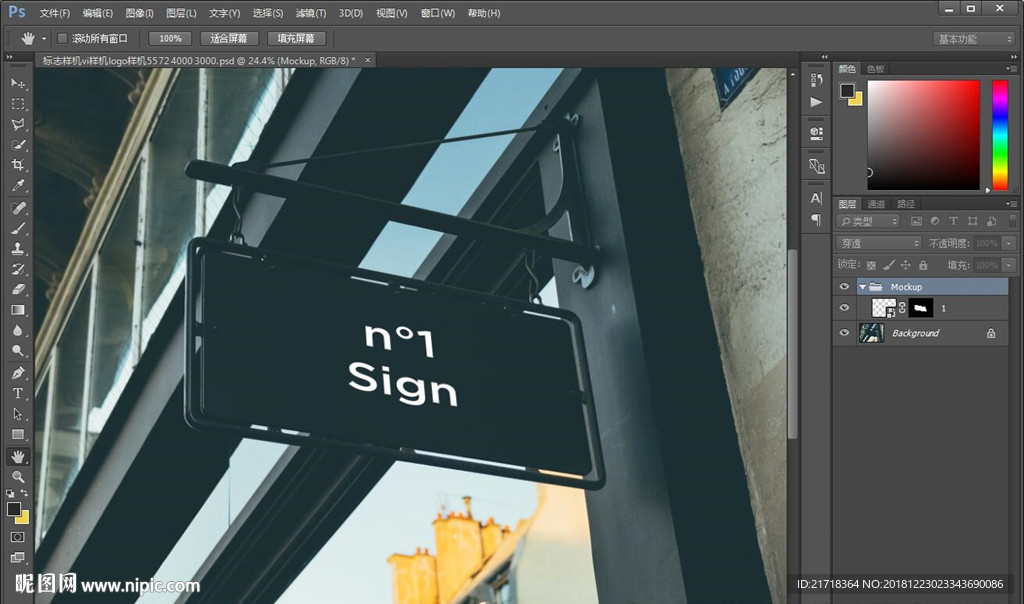This screenshot has height=604, width=1024.
Task: Click the 适合屏幕 button
Action: click(229, 39)
